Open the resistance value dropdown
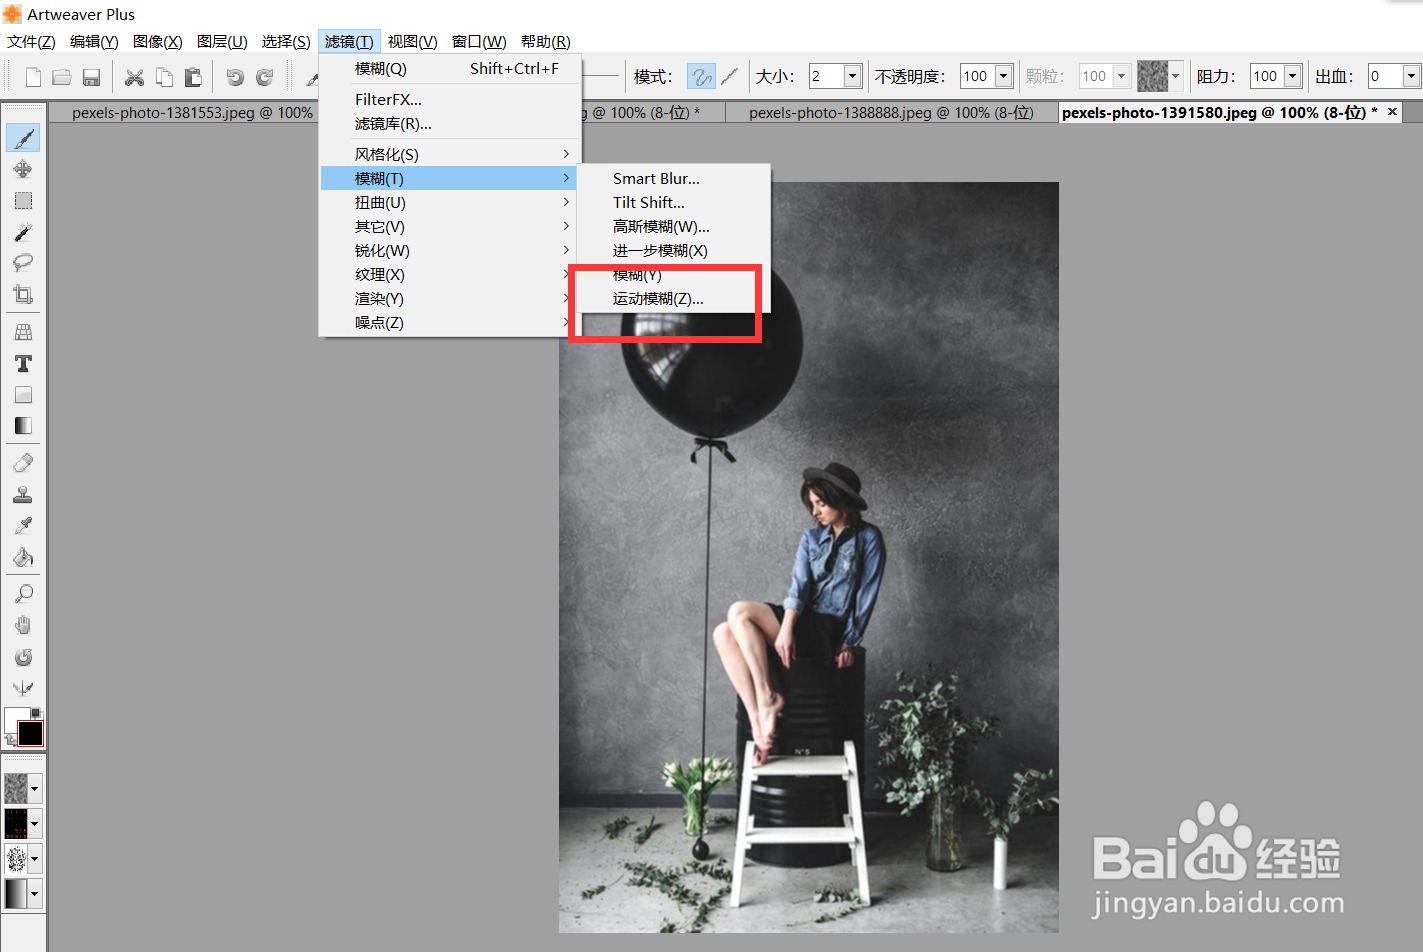Screen dimensions: 1423x952 pos(1293,76)
